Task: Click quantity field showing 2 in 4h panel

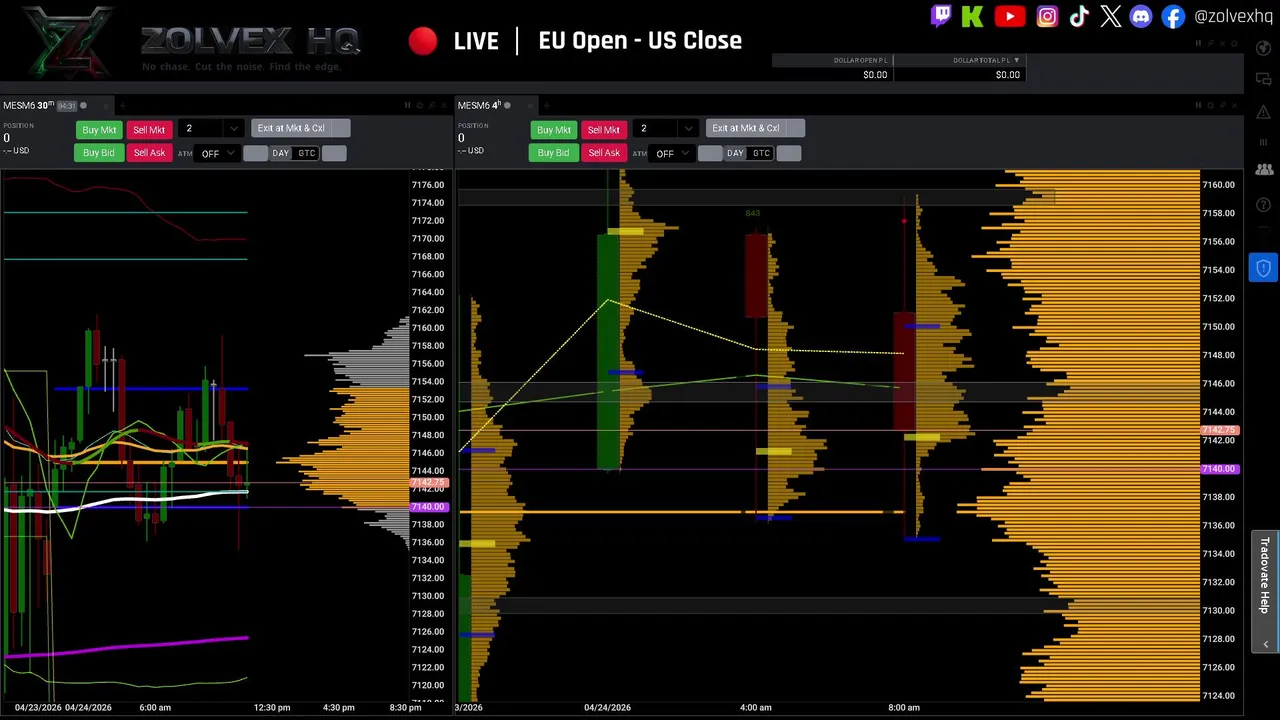Action: coord(657,129)
